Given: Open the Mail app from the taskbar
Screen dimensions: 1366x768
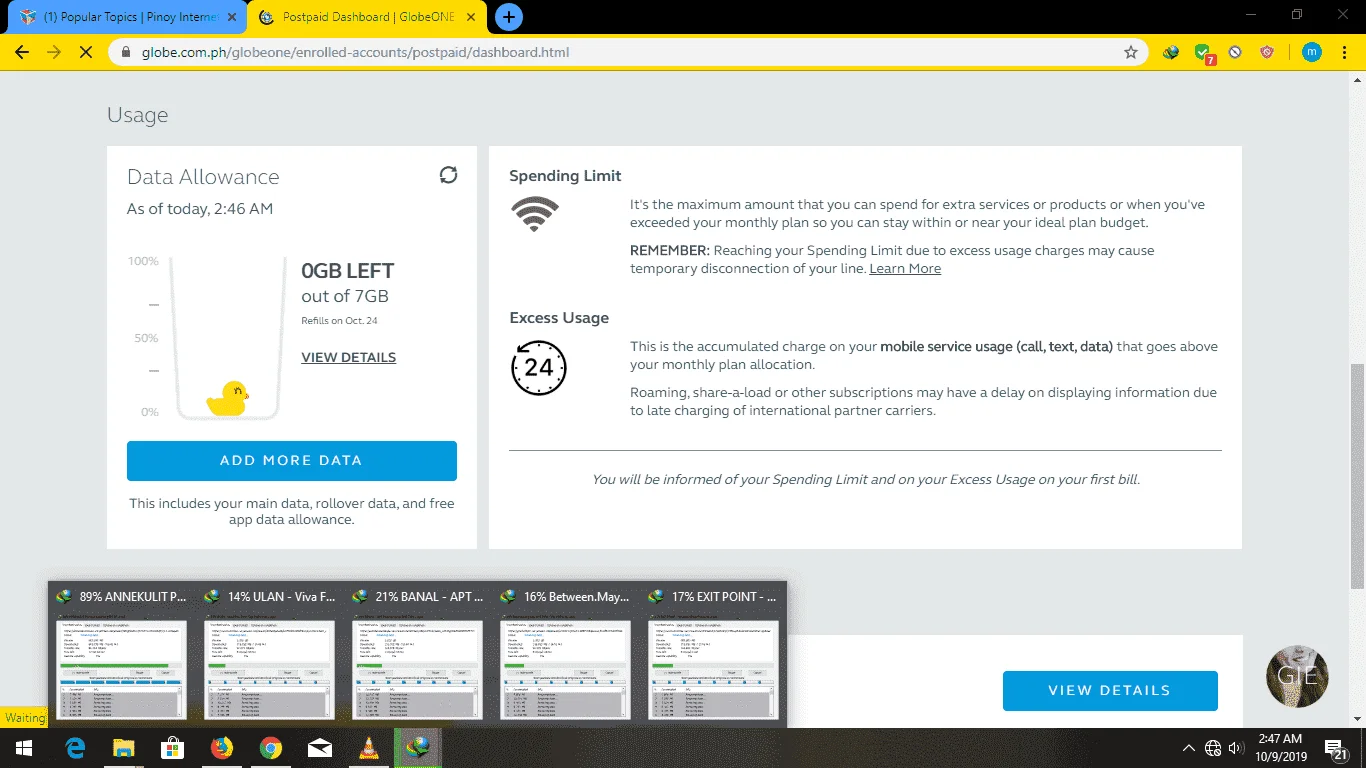Looking at the screenshot, I should [320, 748].
